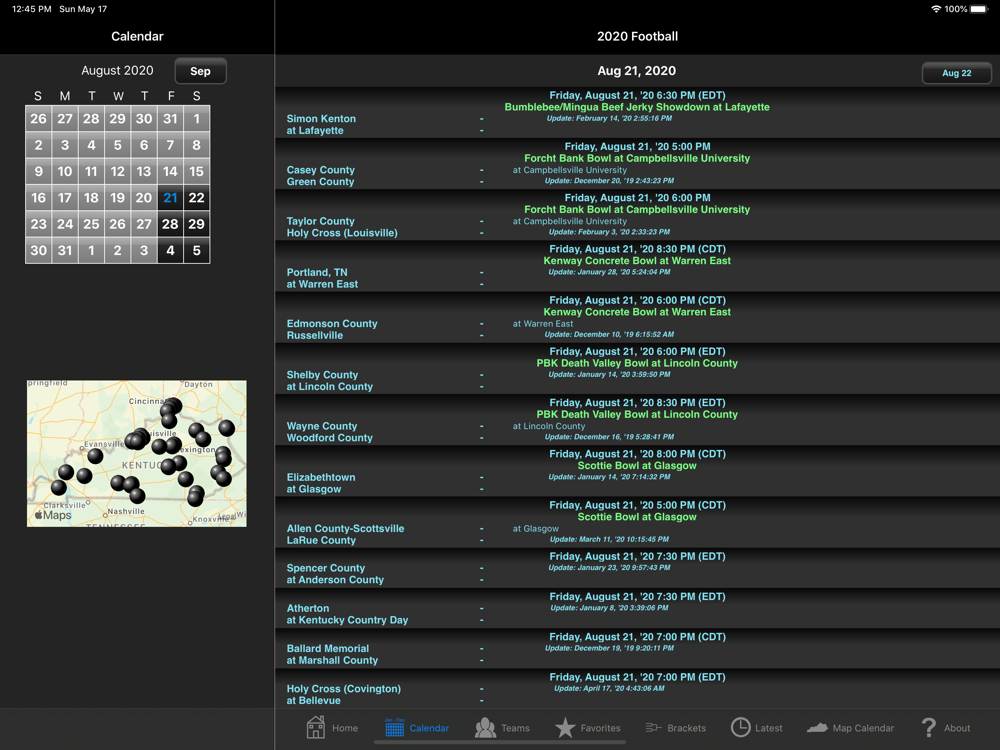Select 'at Bellevue' row text
This screenshot has width=1000, height=750.
coord(313,700)
